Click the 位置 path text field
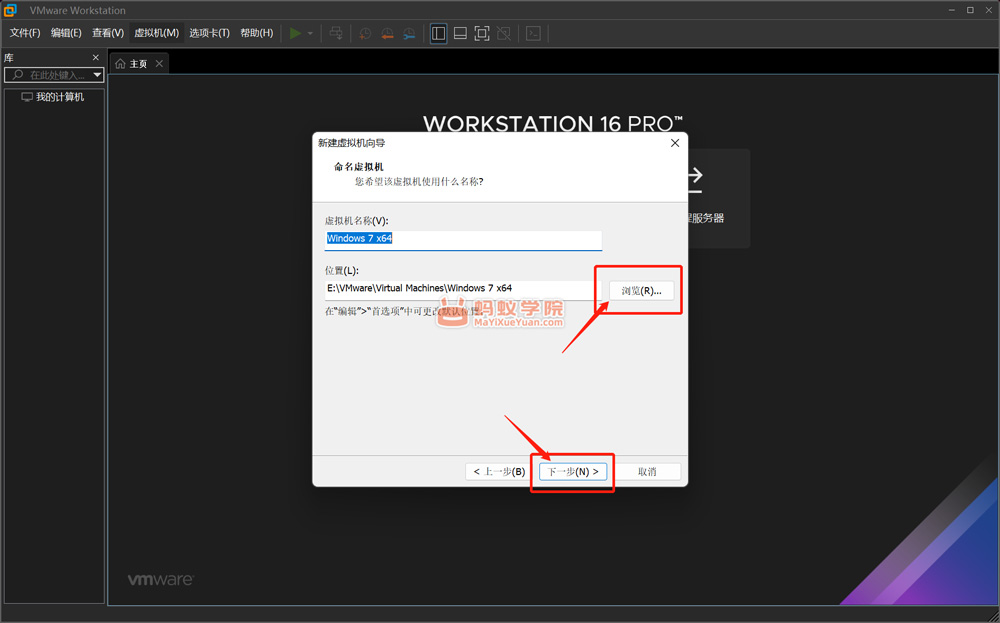 pyautogui.click(x=459, y=289)
